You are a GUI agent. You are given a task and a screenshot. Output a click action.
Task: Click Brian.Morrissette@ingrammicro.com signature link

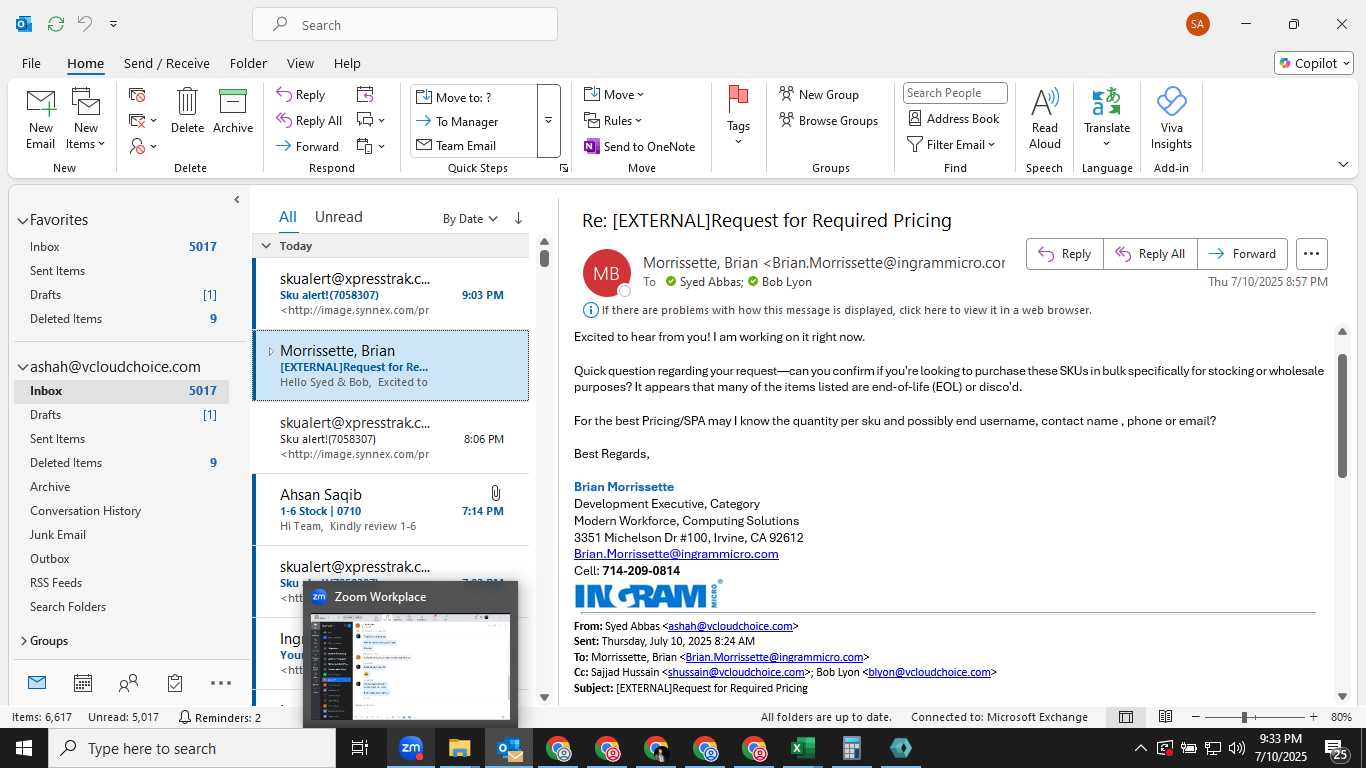(x=676, y=554)
